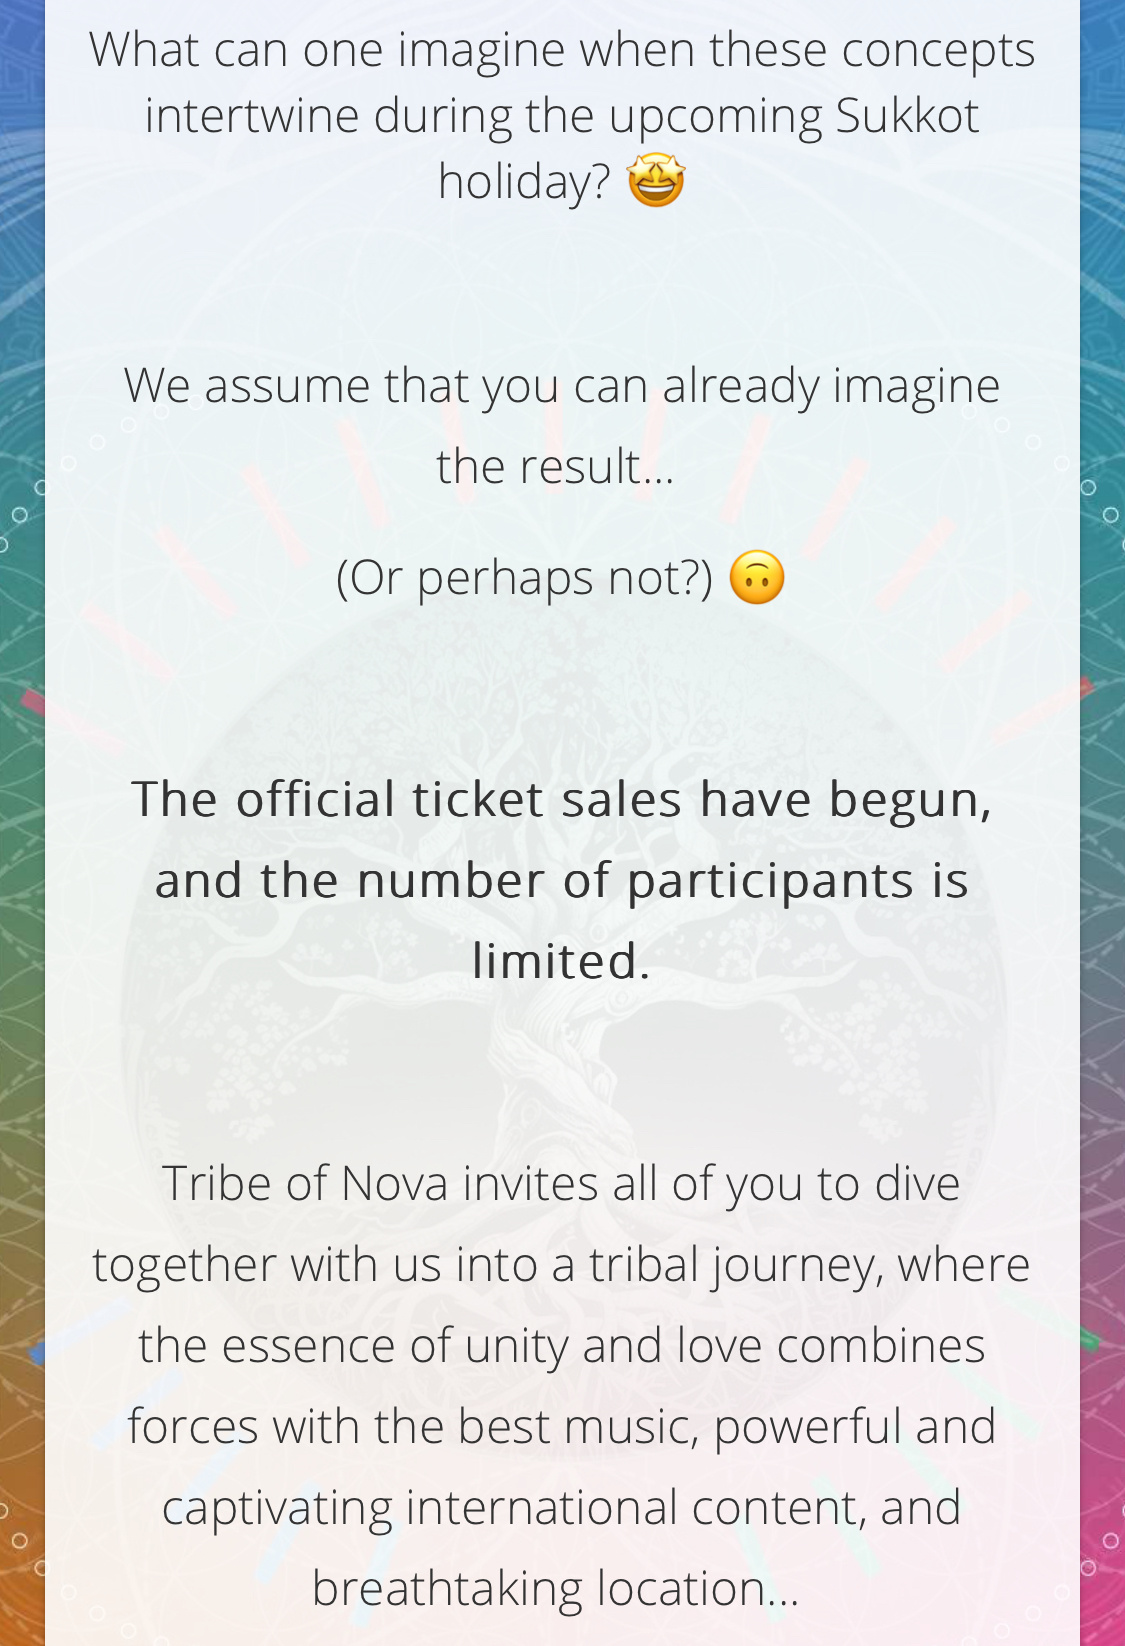This screenshot has width=1125, height=1646.
Task: Click 'together with us into a tribal journey' line
Action: point(562,1264)
